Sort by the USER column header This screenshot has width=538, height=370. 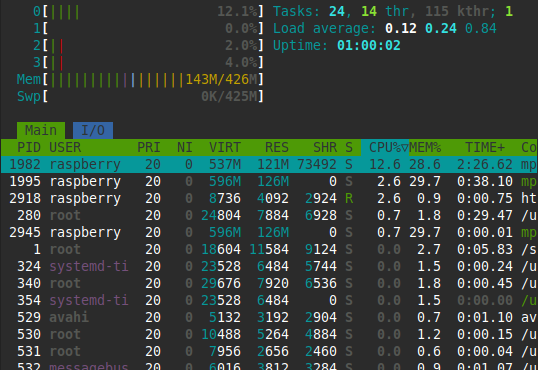click(x=65, y=148)
